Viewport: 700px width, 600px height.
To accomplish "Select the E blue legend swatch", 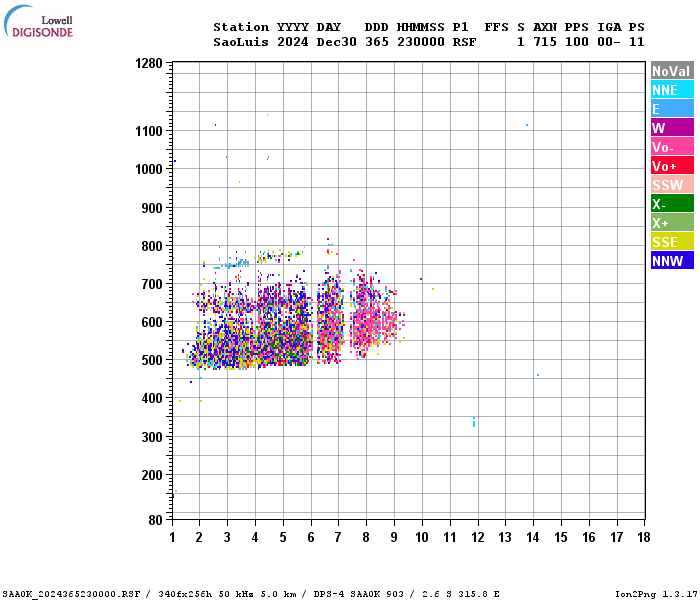I will pos(672,109).
